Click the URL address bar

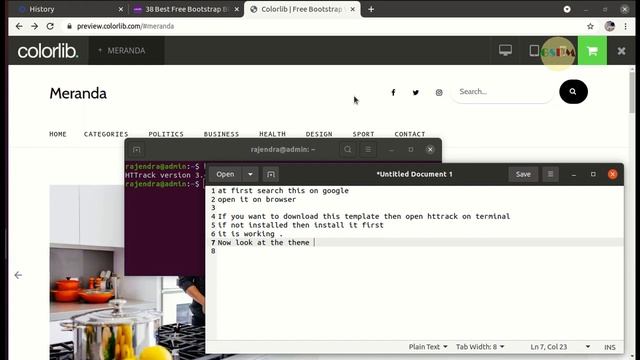pyautogui.click(x=322, y=26)
